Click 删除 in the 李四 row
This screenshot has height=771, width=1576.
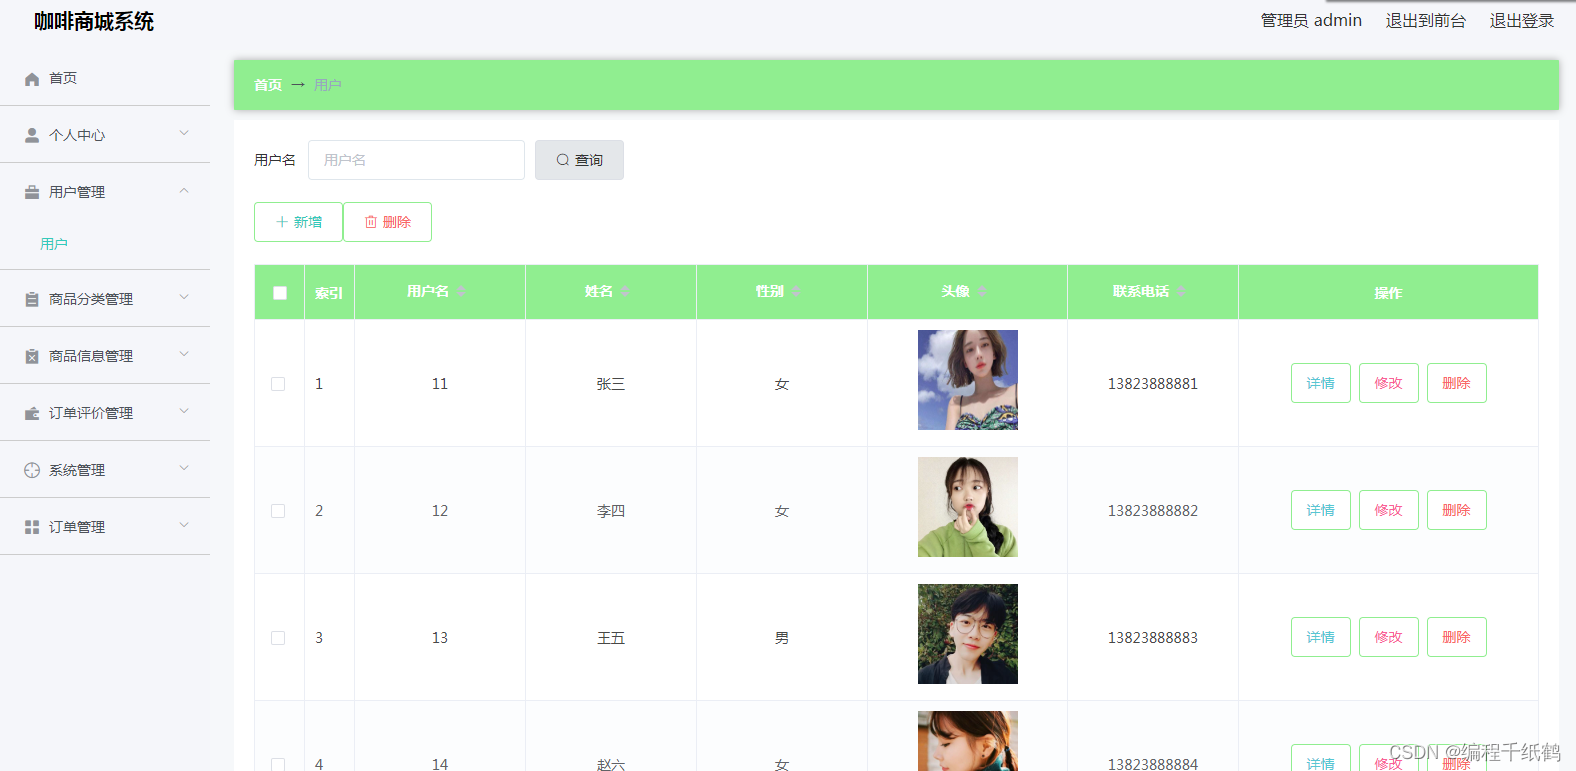coord(1457,510)
